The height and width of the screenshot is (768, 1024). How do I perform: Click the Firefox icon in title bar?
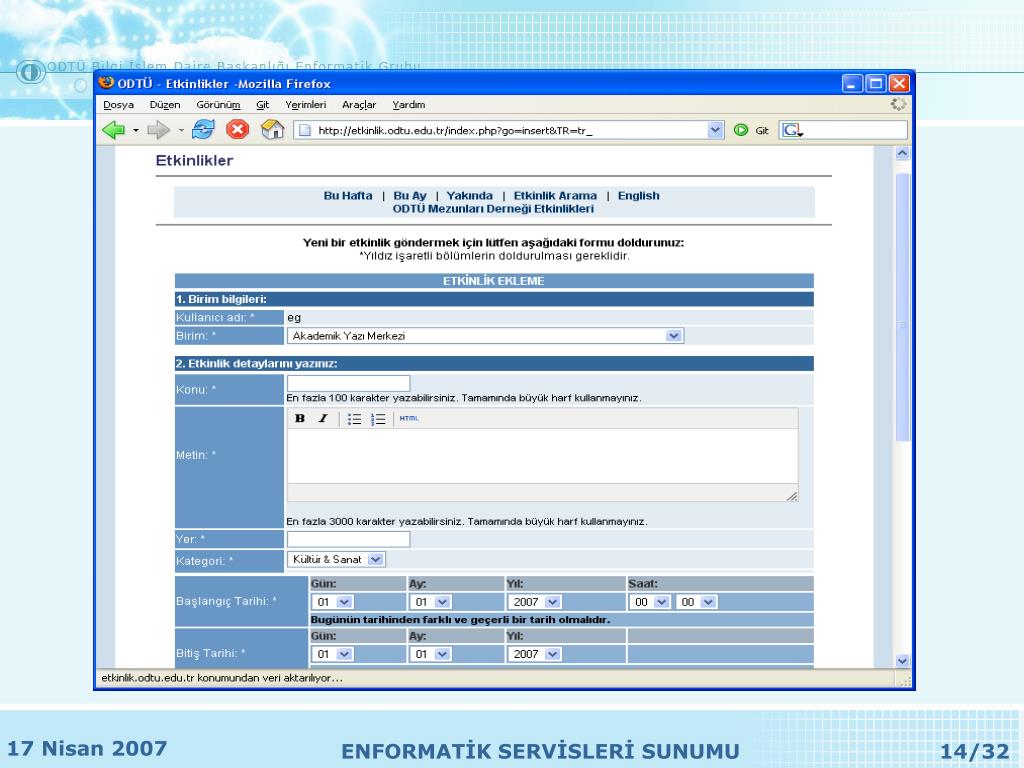pos(106,83)
